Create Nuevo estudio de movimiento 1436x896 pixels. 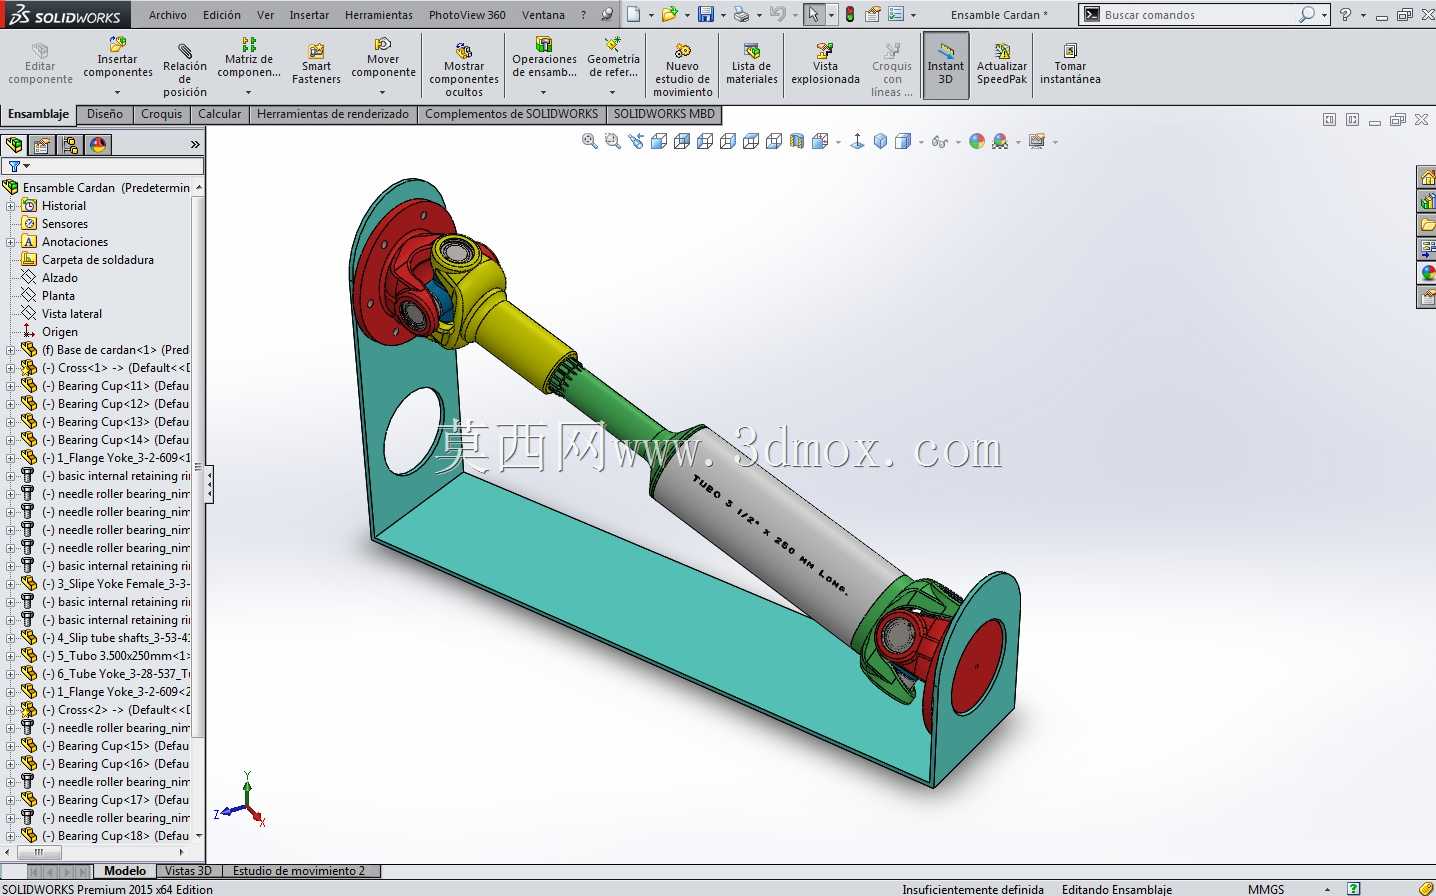683,70
